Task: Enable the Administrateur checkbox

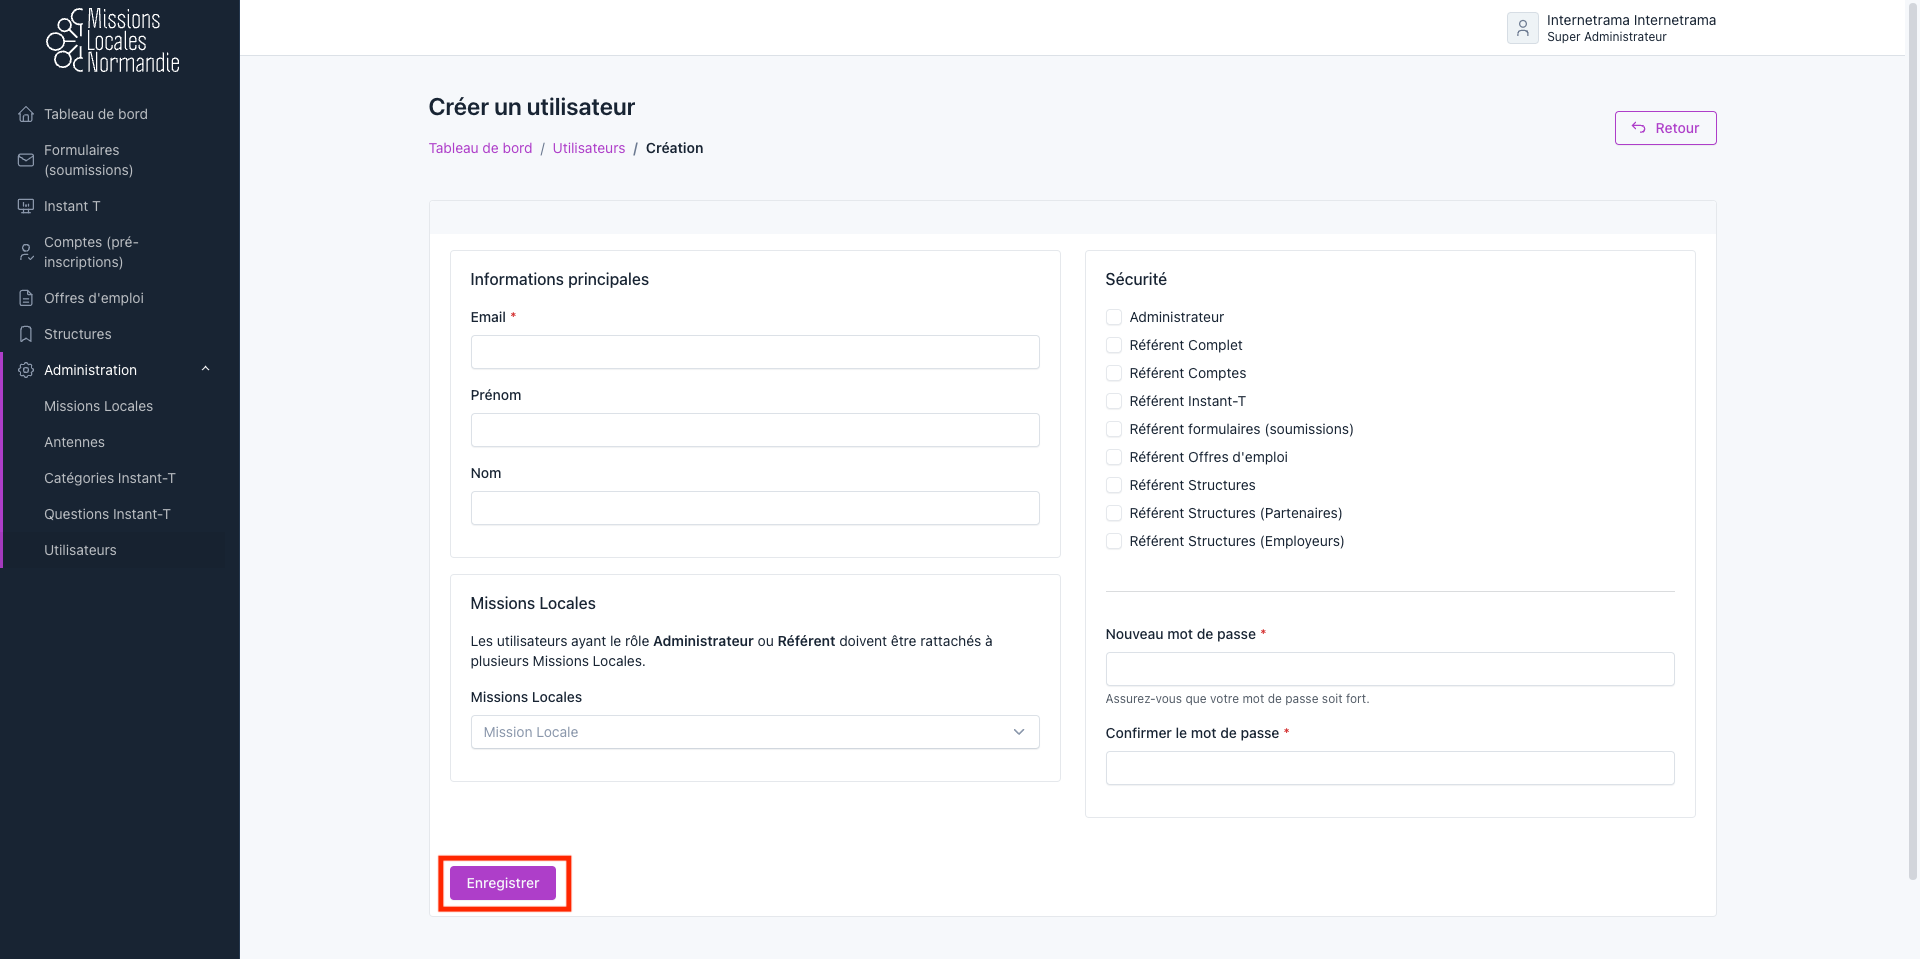Action: point(1114,317)
